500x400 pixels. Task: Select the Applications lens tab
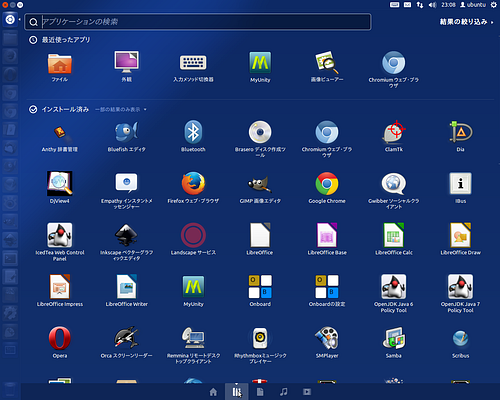[236, 392]
